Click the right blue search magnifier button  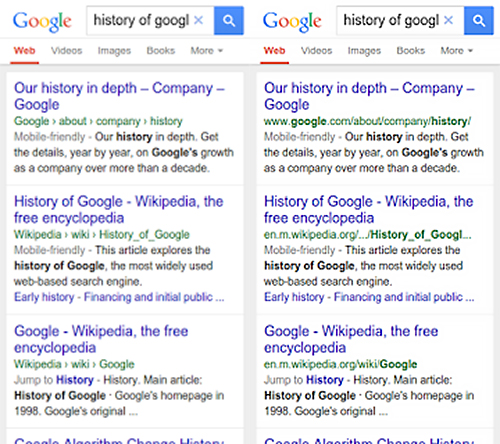pyautogui.click(x=479, y=20)
